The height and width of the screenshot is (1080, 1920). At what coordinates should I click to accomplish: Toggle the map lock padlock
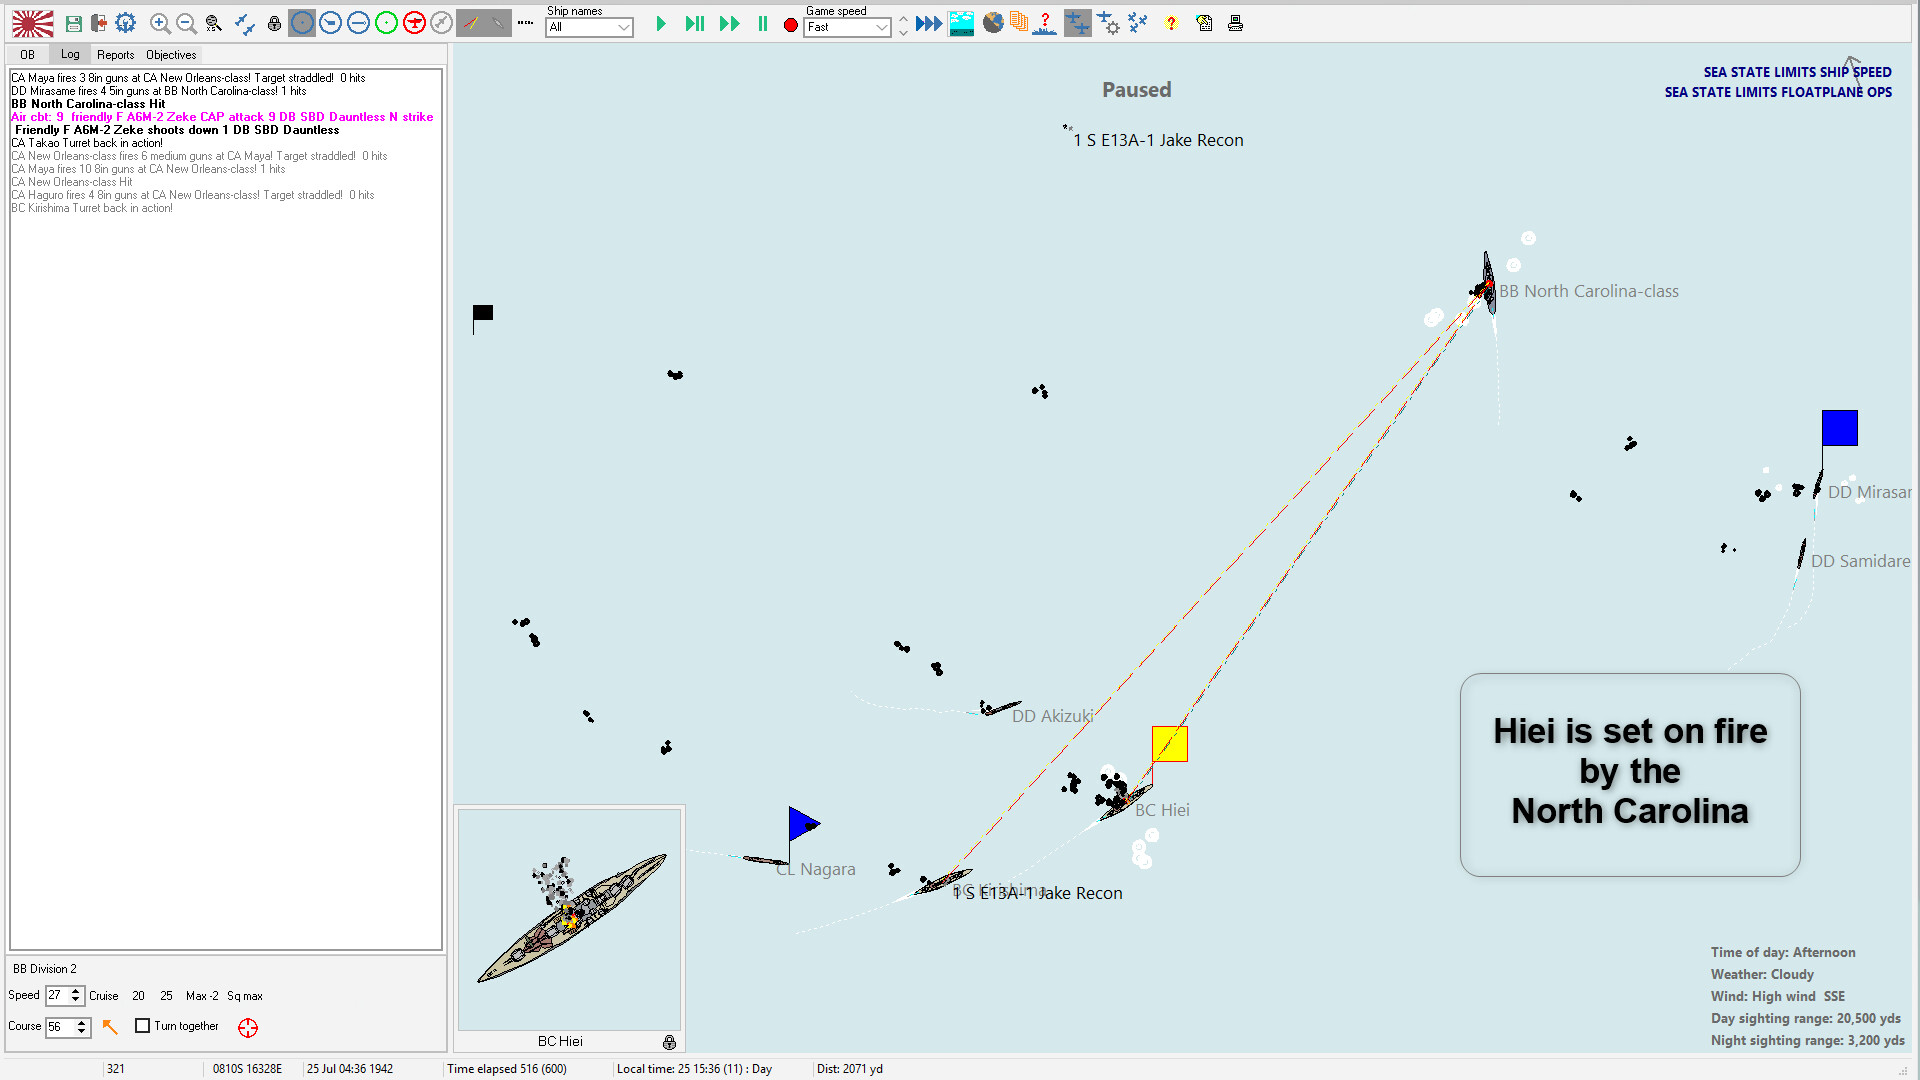pyautogui.click(x=275, y=23)
